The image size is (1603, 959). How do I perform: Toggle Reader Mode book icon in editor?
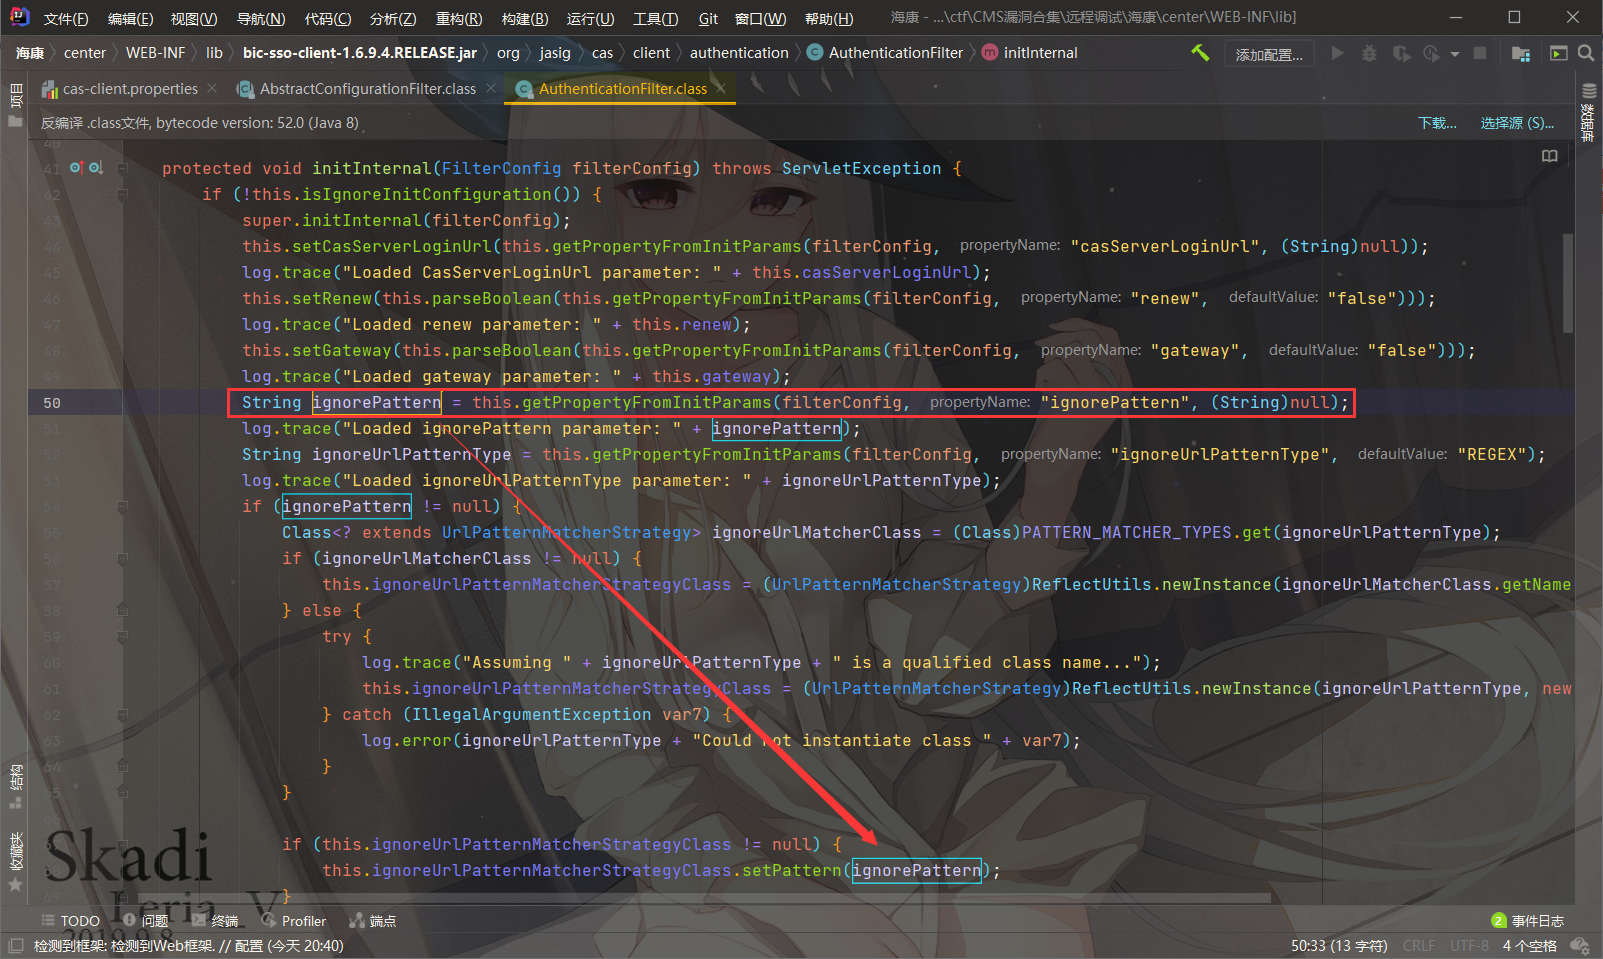coord(1550,156)
